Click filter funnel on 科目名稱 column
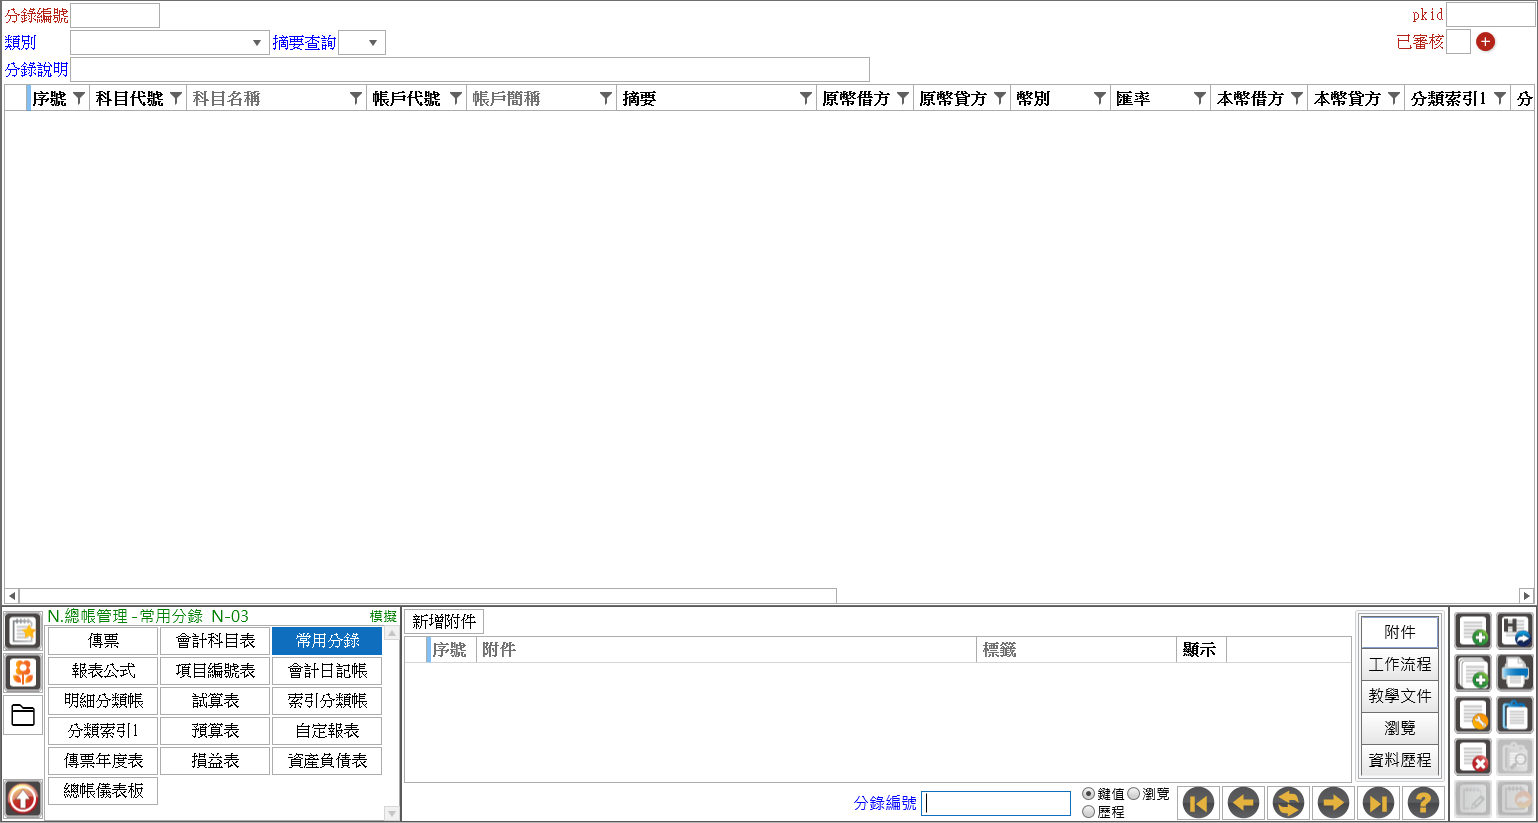Image resolution: width=1538 pixels, height=823 pixels. coord(356,98)
